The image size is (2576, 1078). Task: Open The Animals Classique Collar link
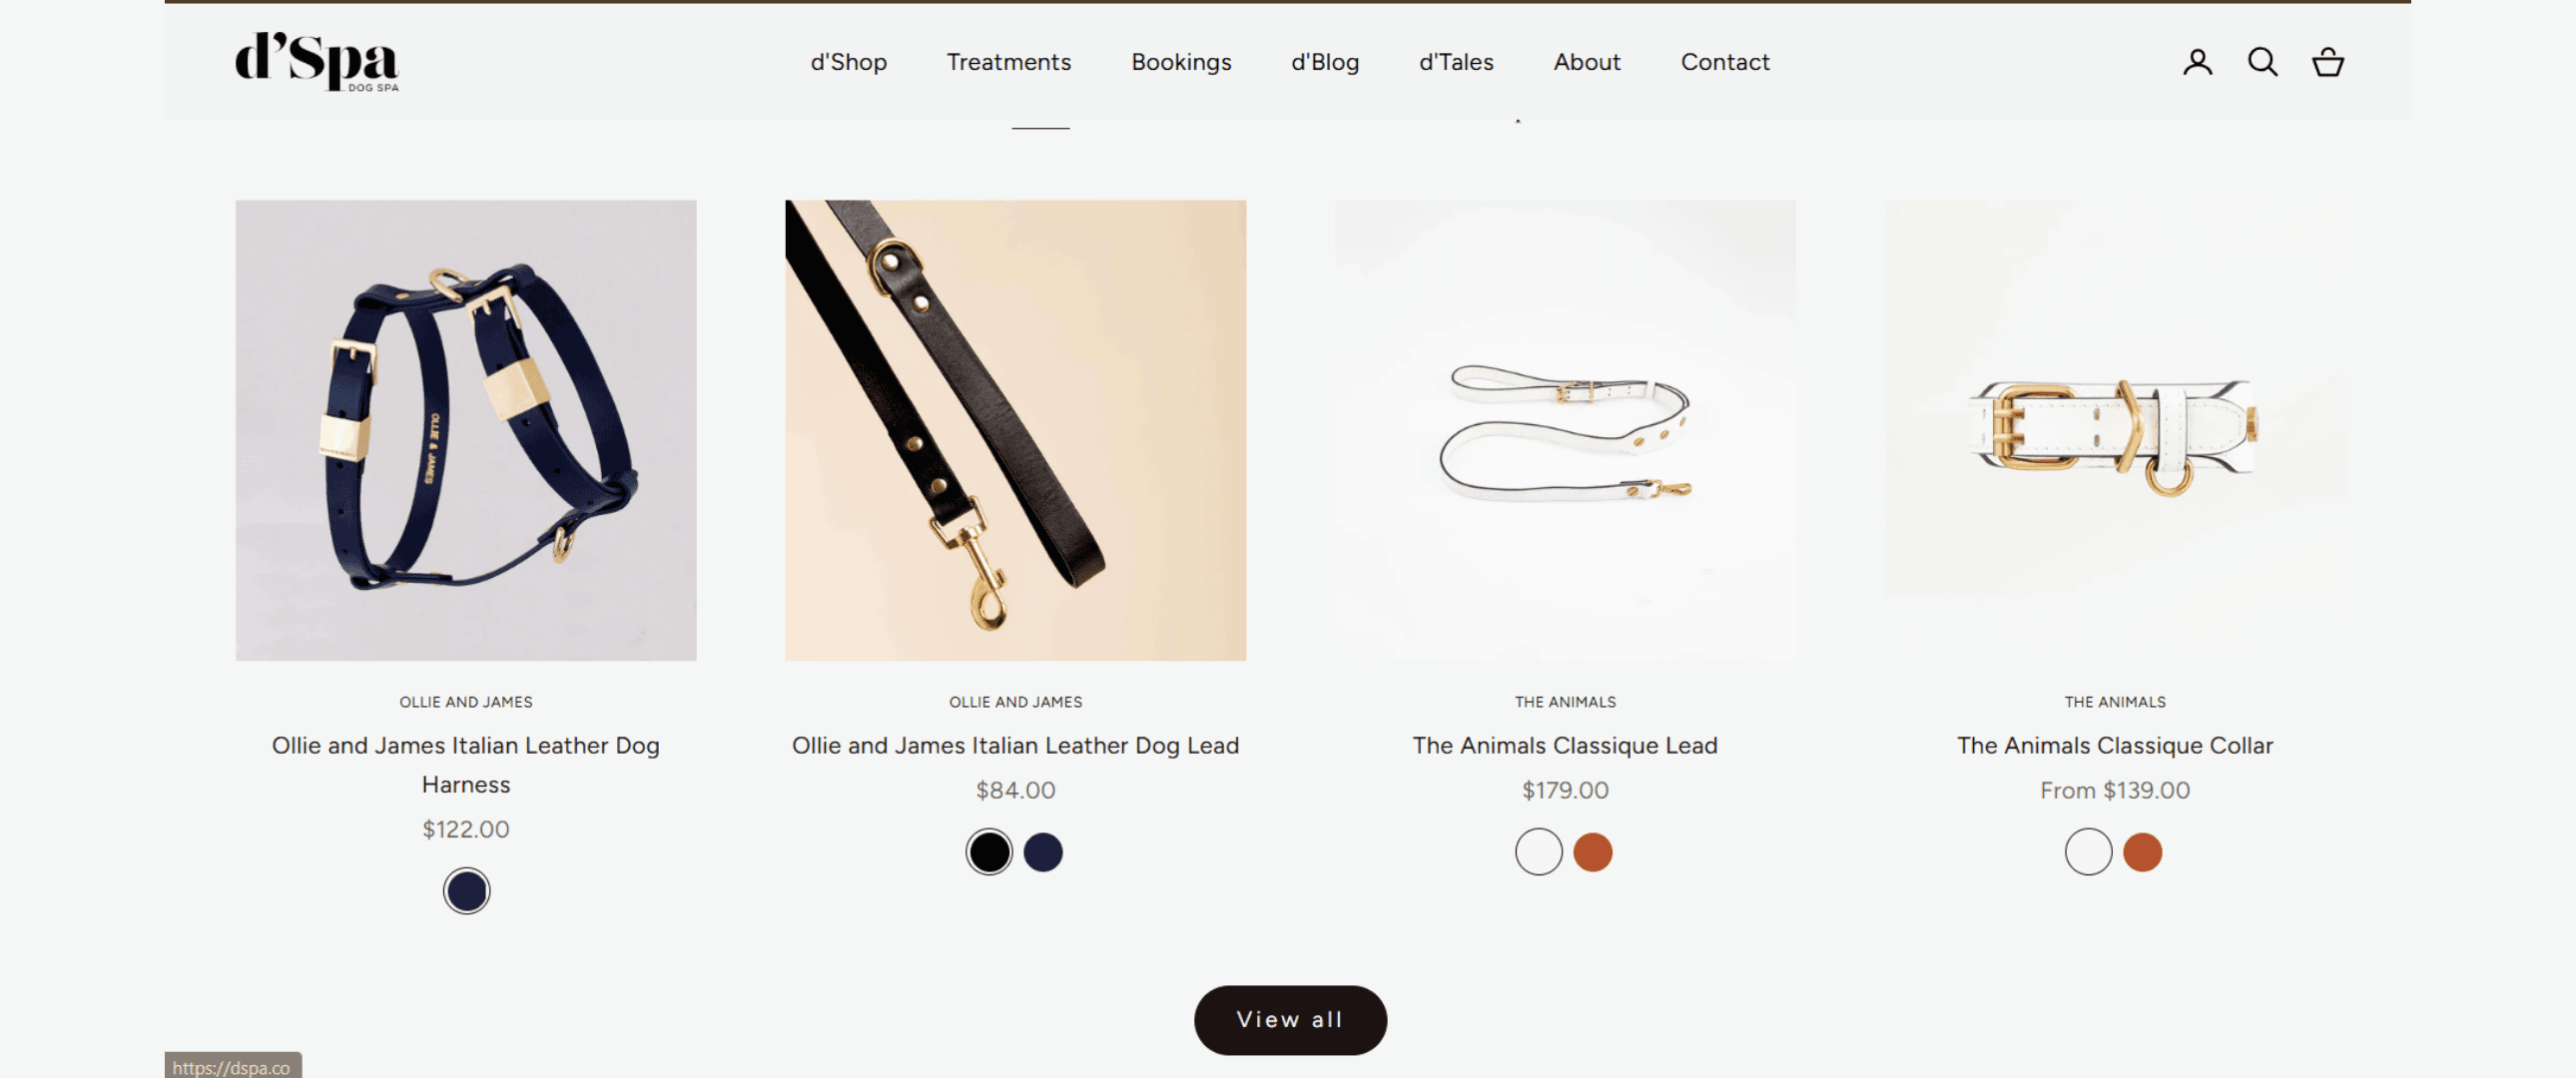tap(2115, 745)
